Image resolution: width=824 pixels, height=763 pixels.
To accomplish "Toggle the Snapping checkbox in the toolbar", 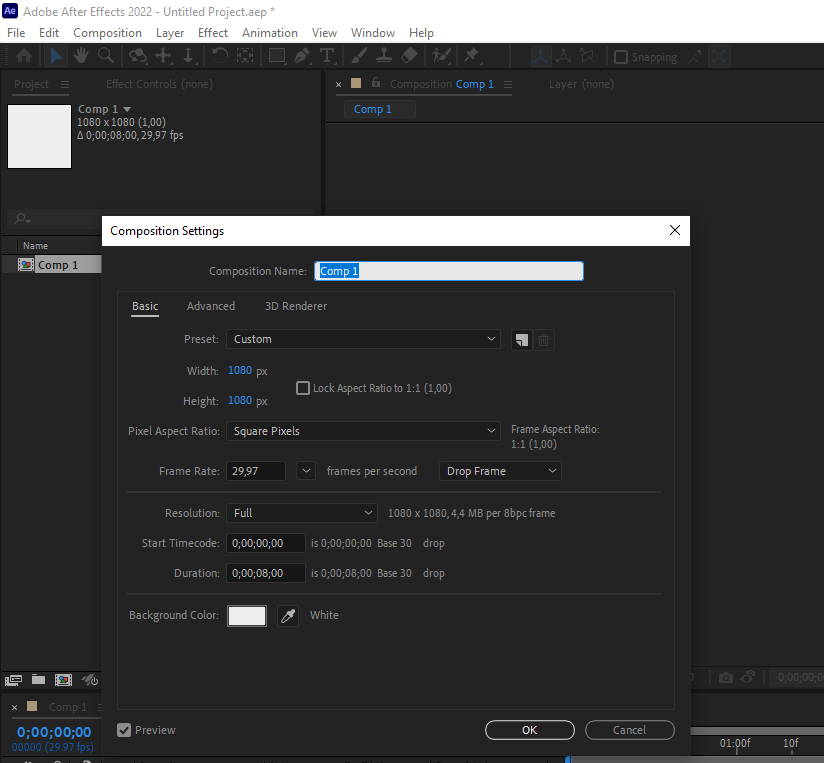I will (x=621, y=57).
